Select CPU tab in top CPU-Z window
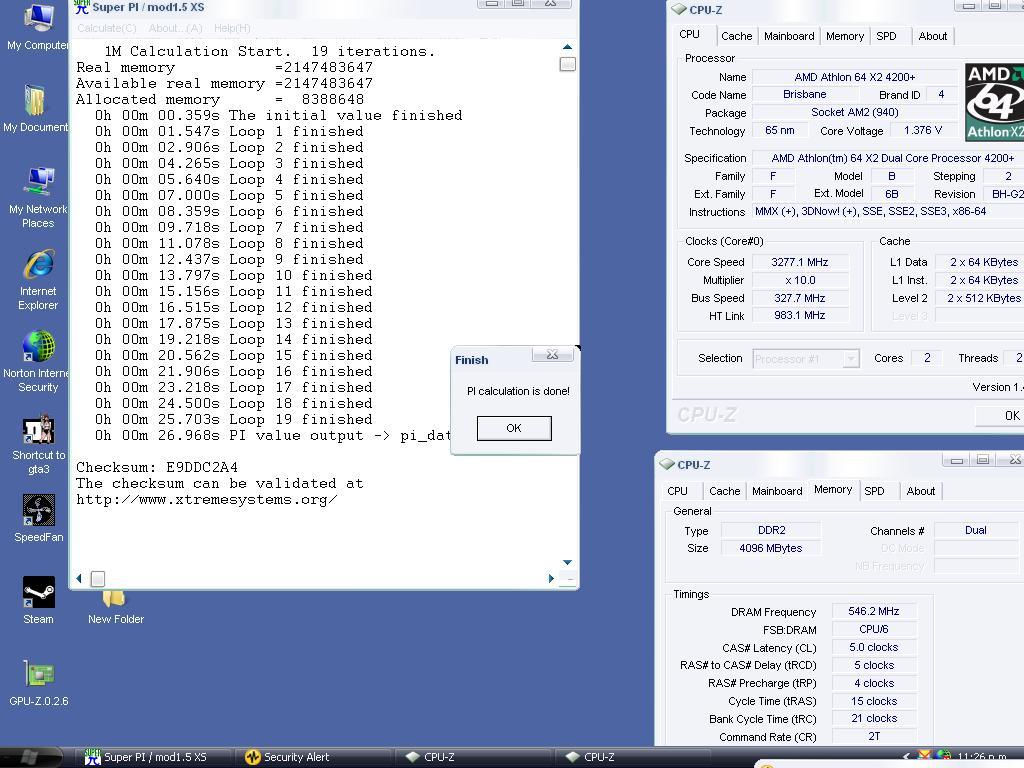The width and height of the screenshot is (1024, 768). (690, 35)
